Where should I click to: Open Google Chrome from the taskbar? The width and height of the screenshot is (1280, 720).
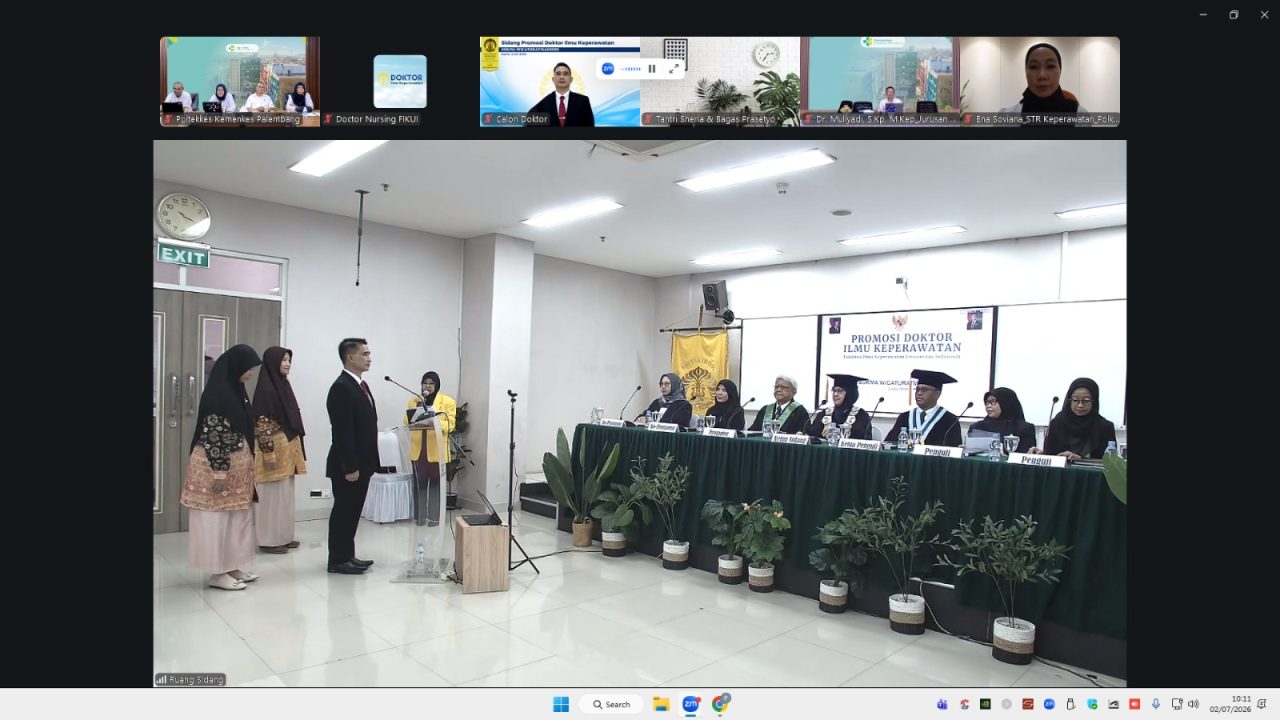[x=720, y=704]
